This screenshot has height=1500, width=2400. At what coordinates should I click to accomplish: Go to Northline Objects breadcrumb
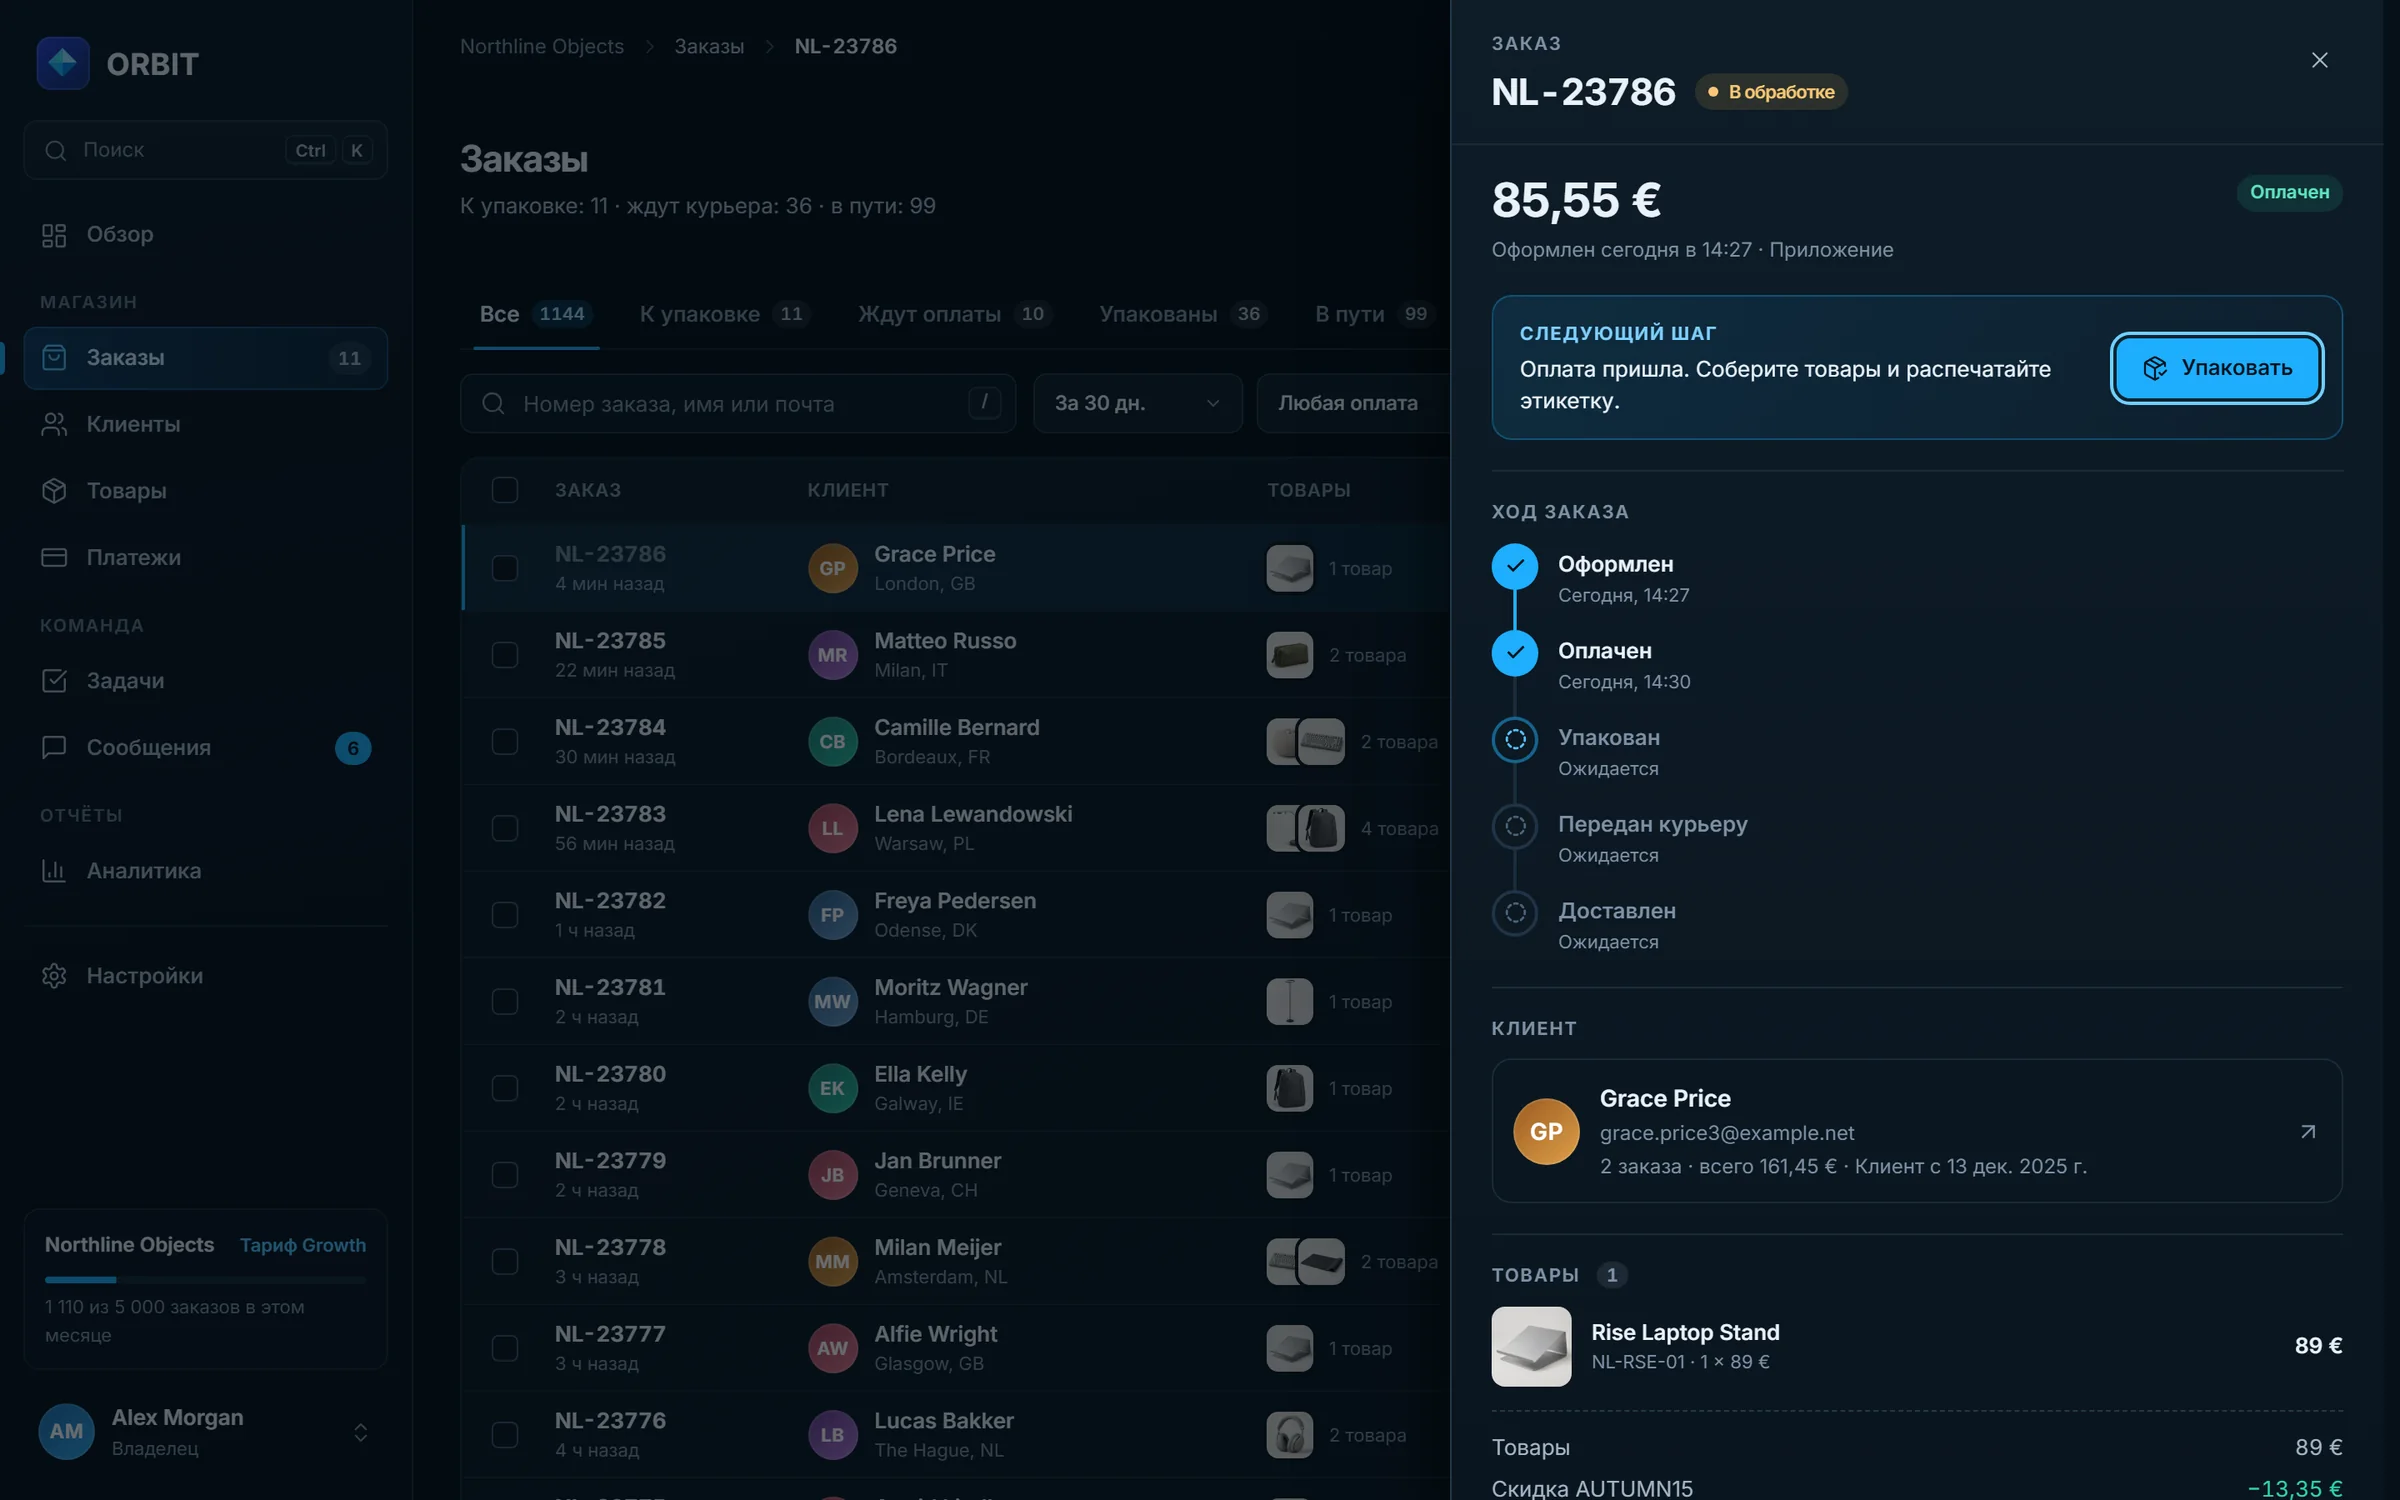[x=542, y=46]
